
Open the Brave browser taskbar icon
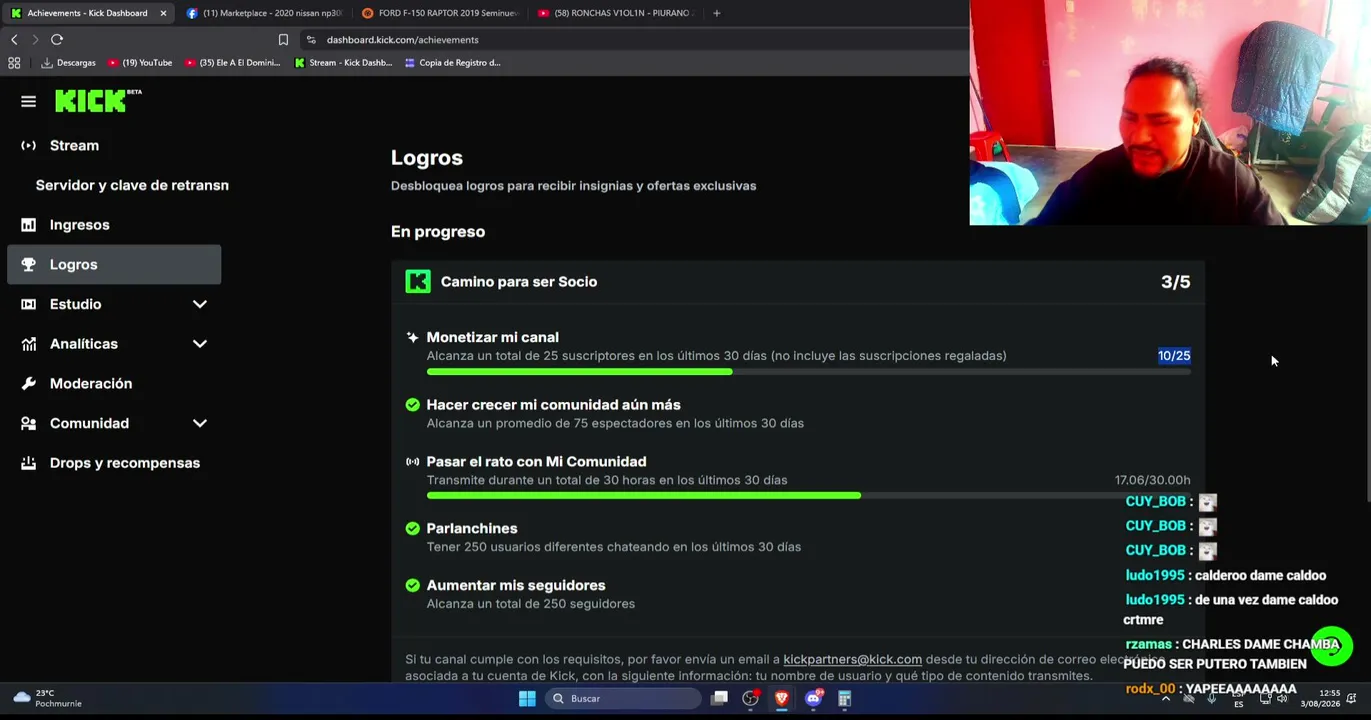[781, 699]
